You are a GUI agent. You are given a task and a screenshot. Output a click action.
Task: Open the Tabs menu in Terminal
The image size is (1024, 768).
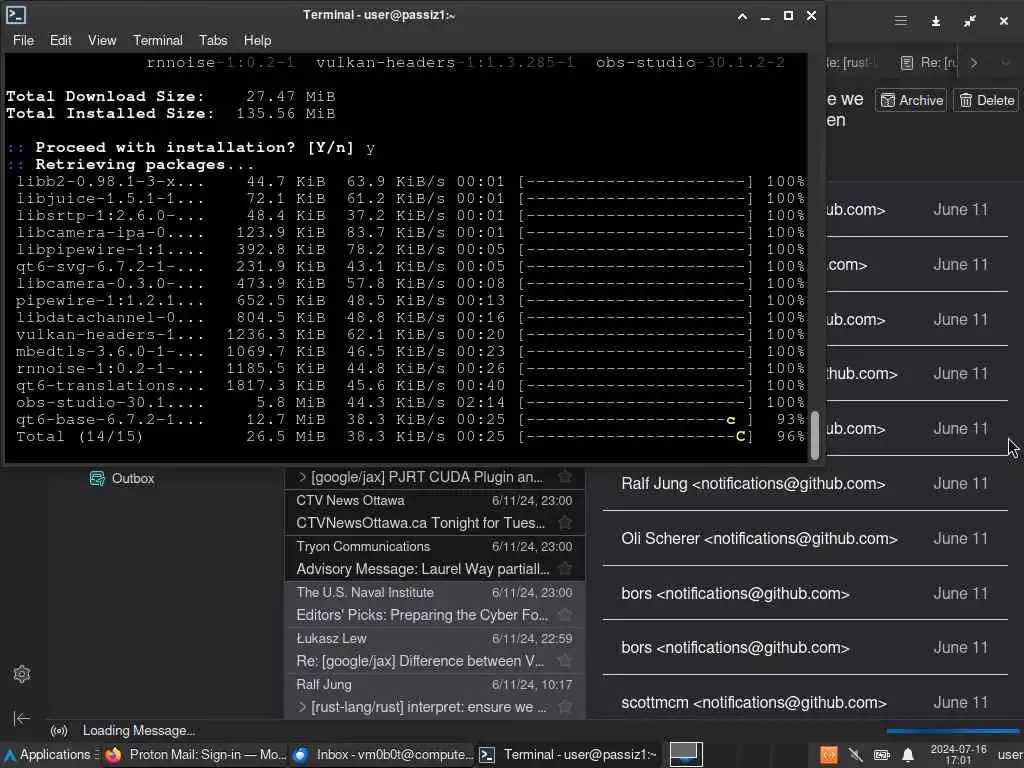tap(214, 40)
